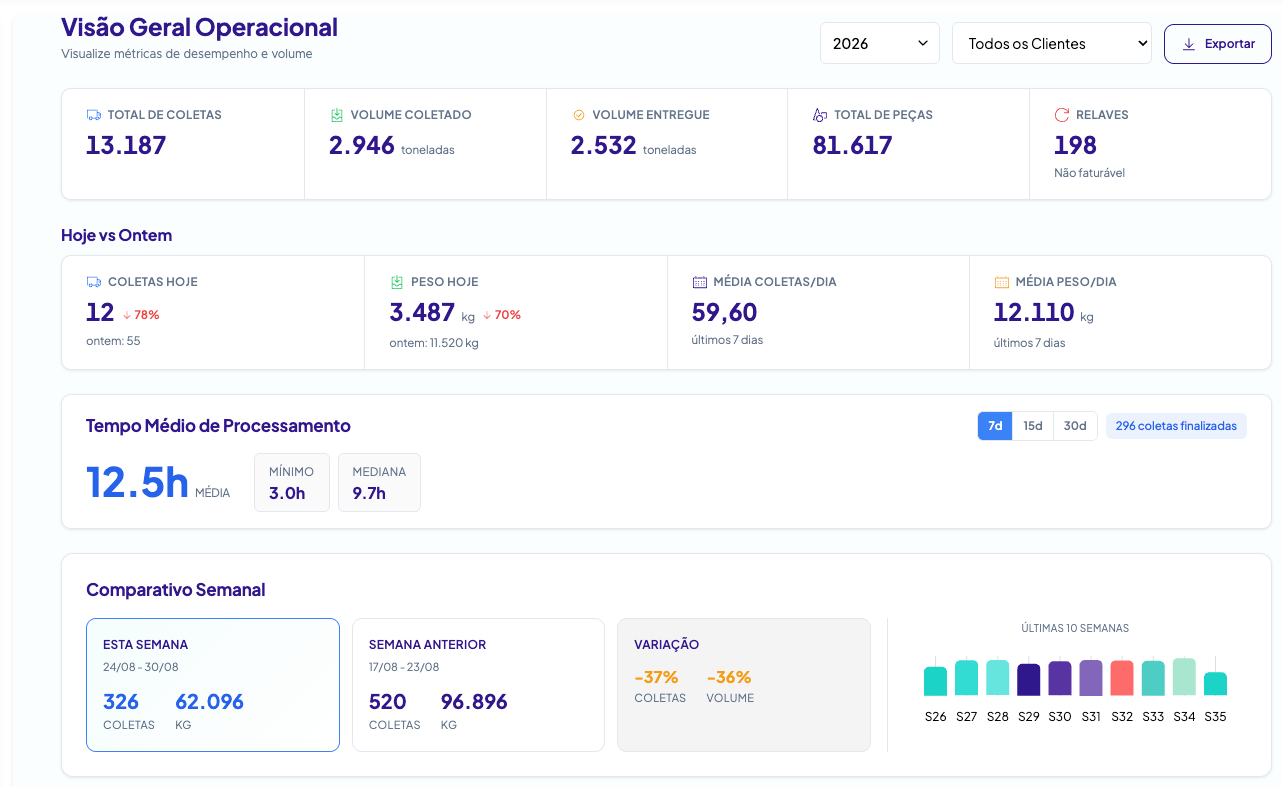Click the 12.5h average value
Screen dimensions: 1282x787
point(137,482)
